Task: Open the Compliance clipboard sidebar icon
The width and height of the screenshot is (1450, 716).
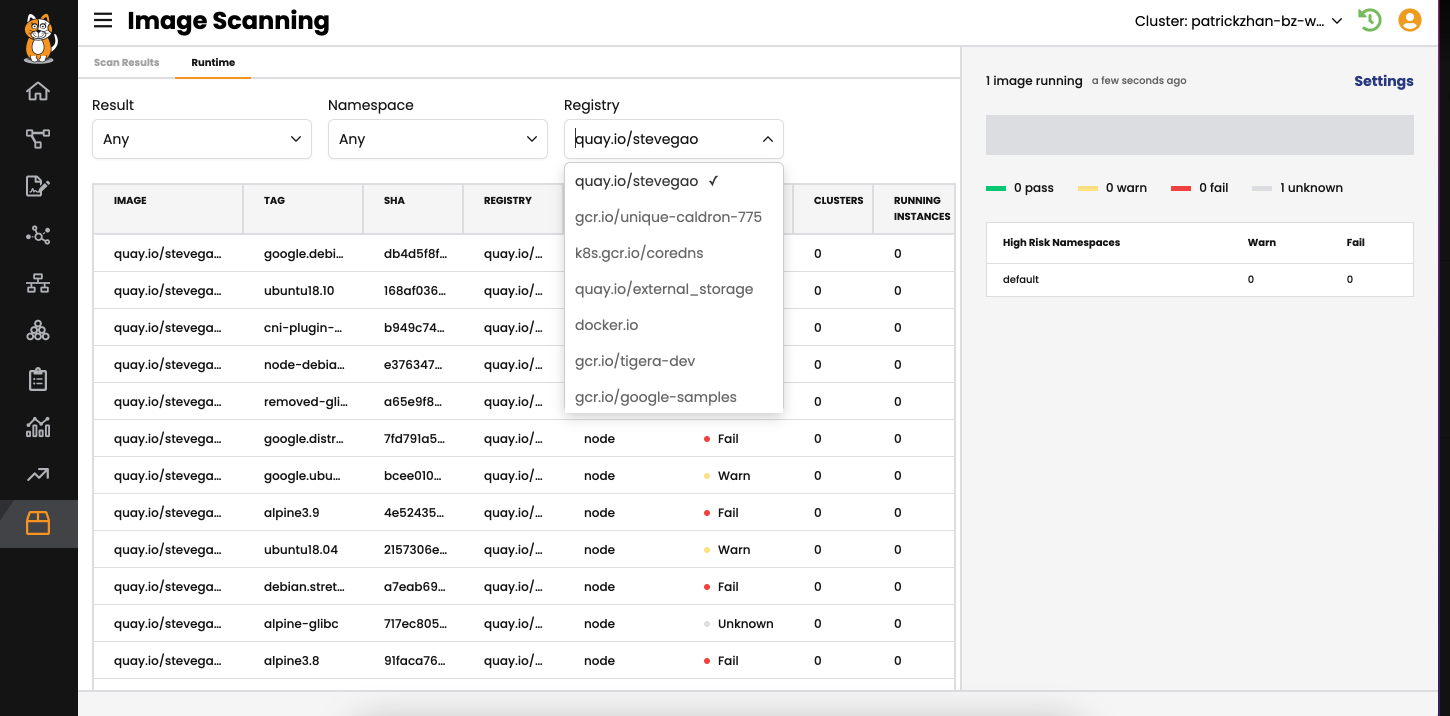Action: pos(38,379)
